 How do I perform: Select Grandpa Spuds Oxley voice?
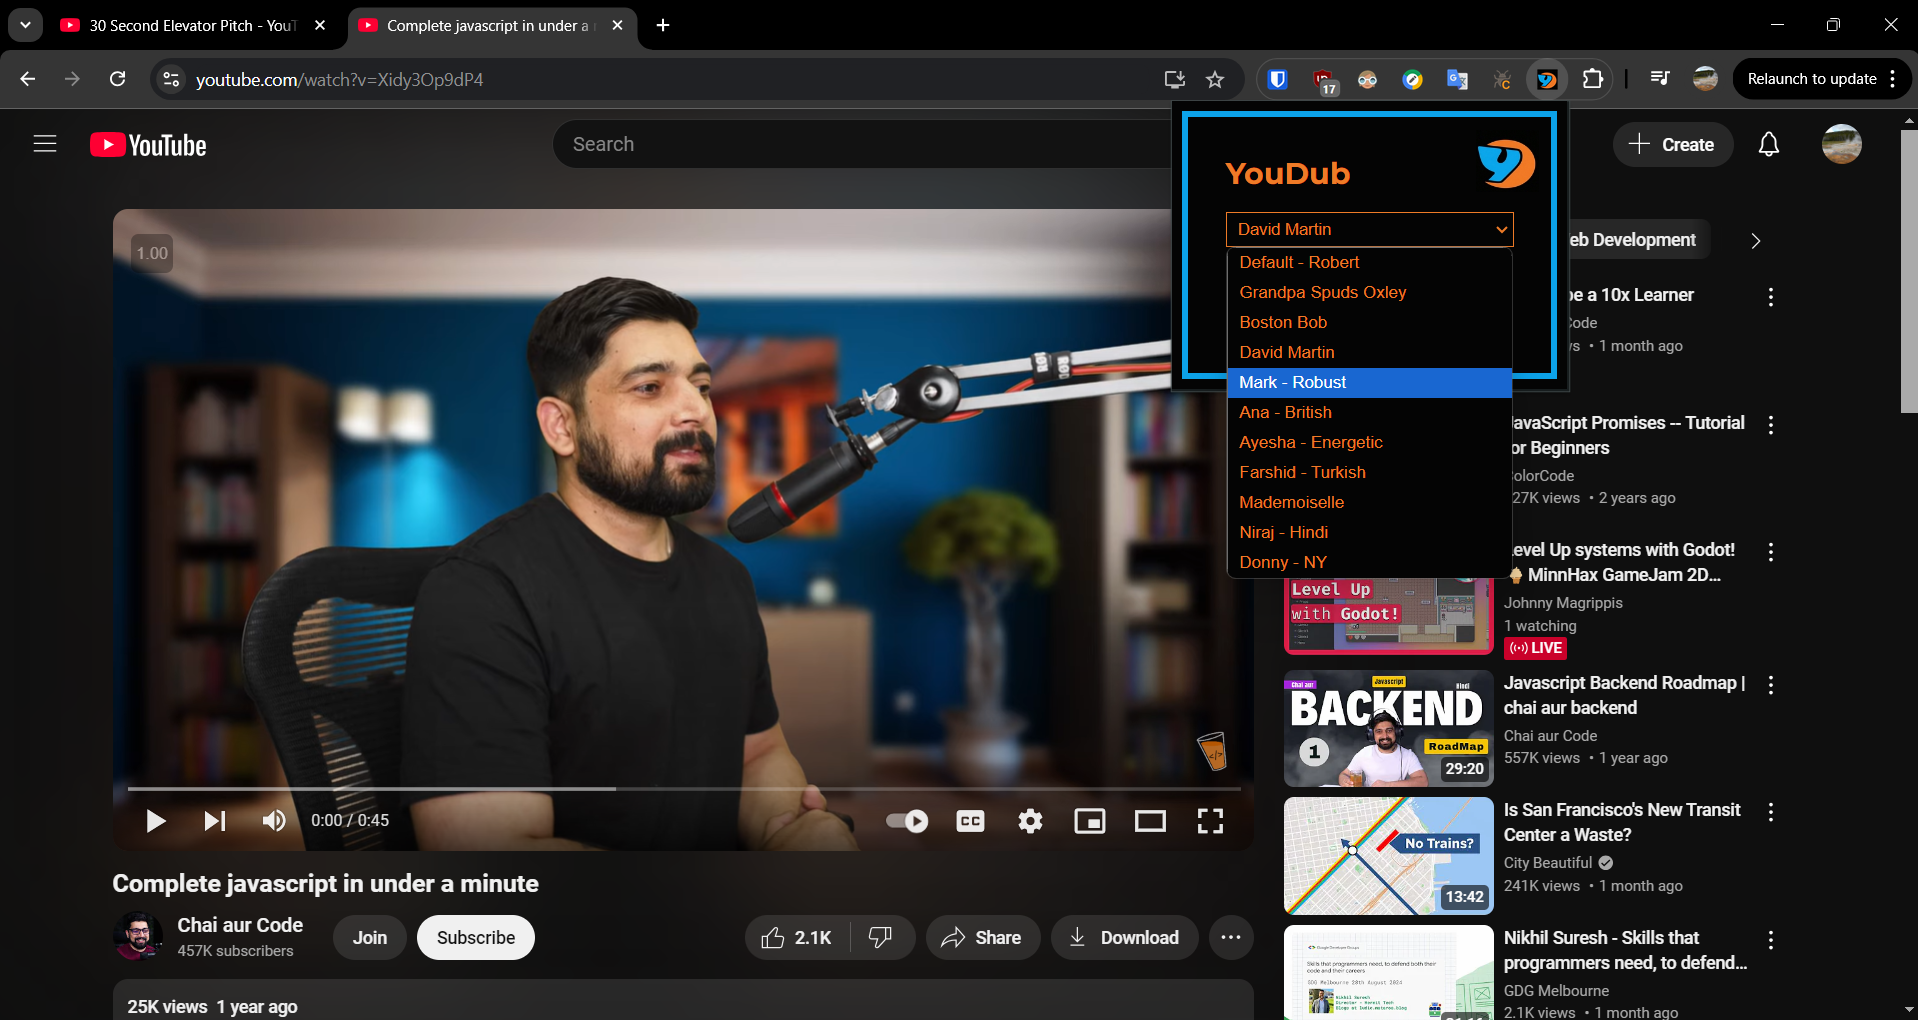tap(1369, 292)
